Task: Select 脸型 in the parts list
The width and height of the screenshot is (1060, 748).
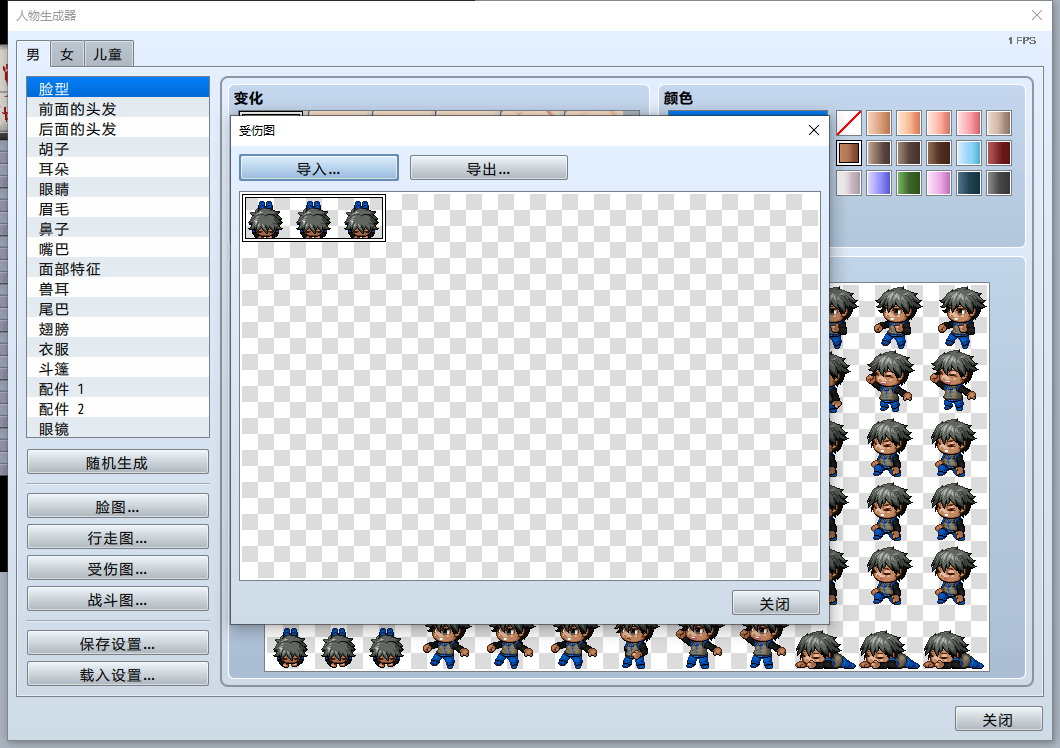Action: tap(118, 88)
